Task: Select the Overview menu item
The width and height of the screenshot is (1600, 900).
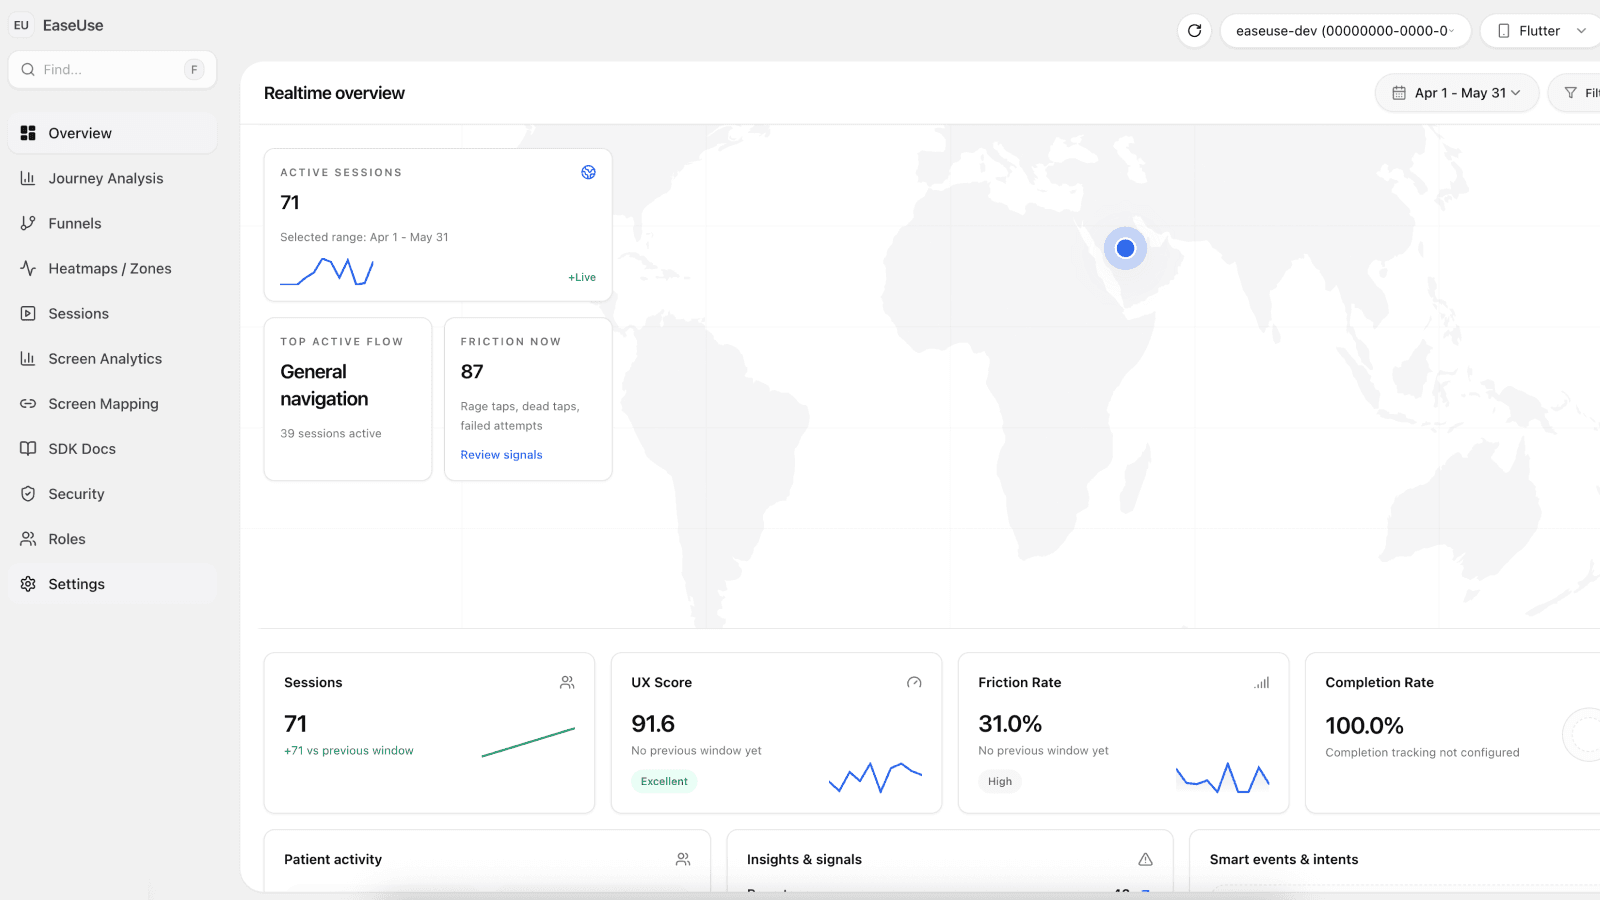Action: [112, 133]
